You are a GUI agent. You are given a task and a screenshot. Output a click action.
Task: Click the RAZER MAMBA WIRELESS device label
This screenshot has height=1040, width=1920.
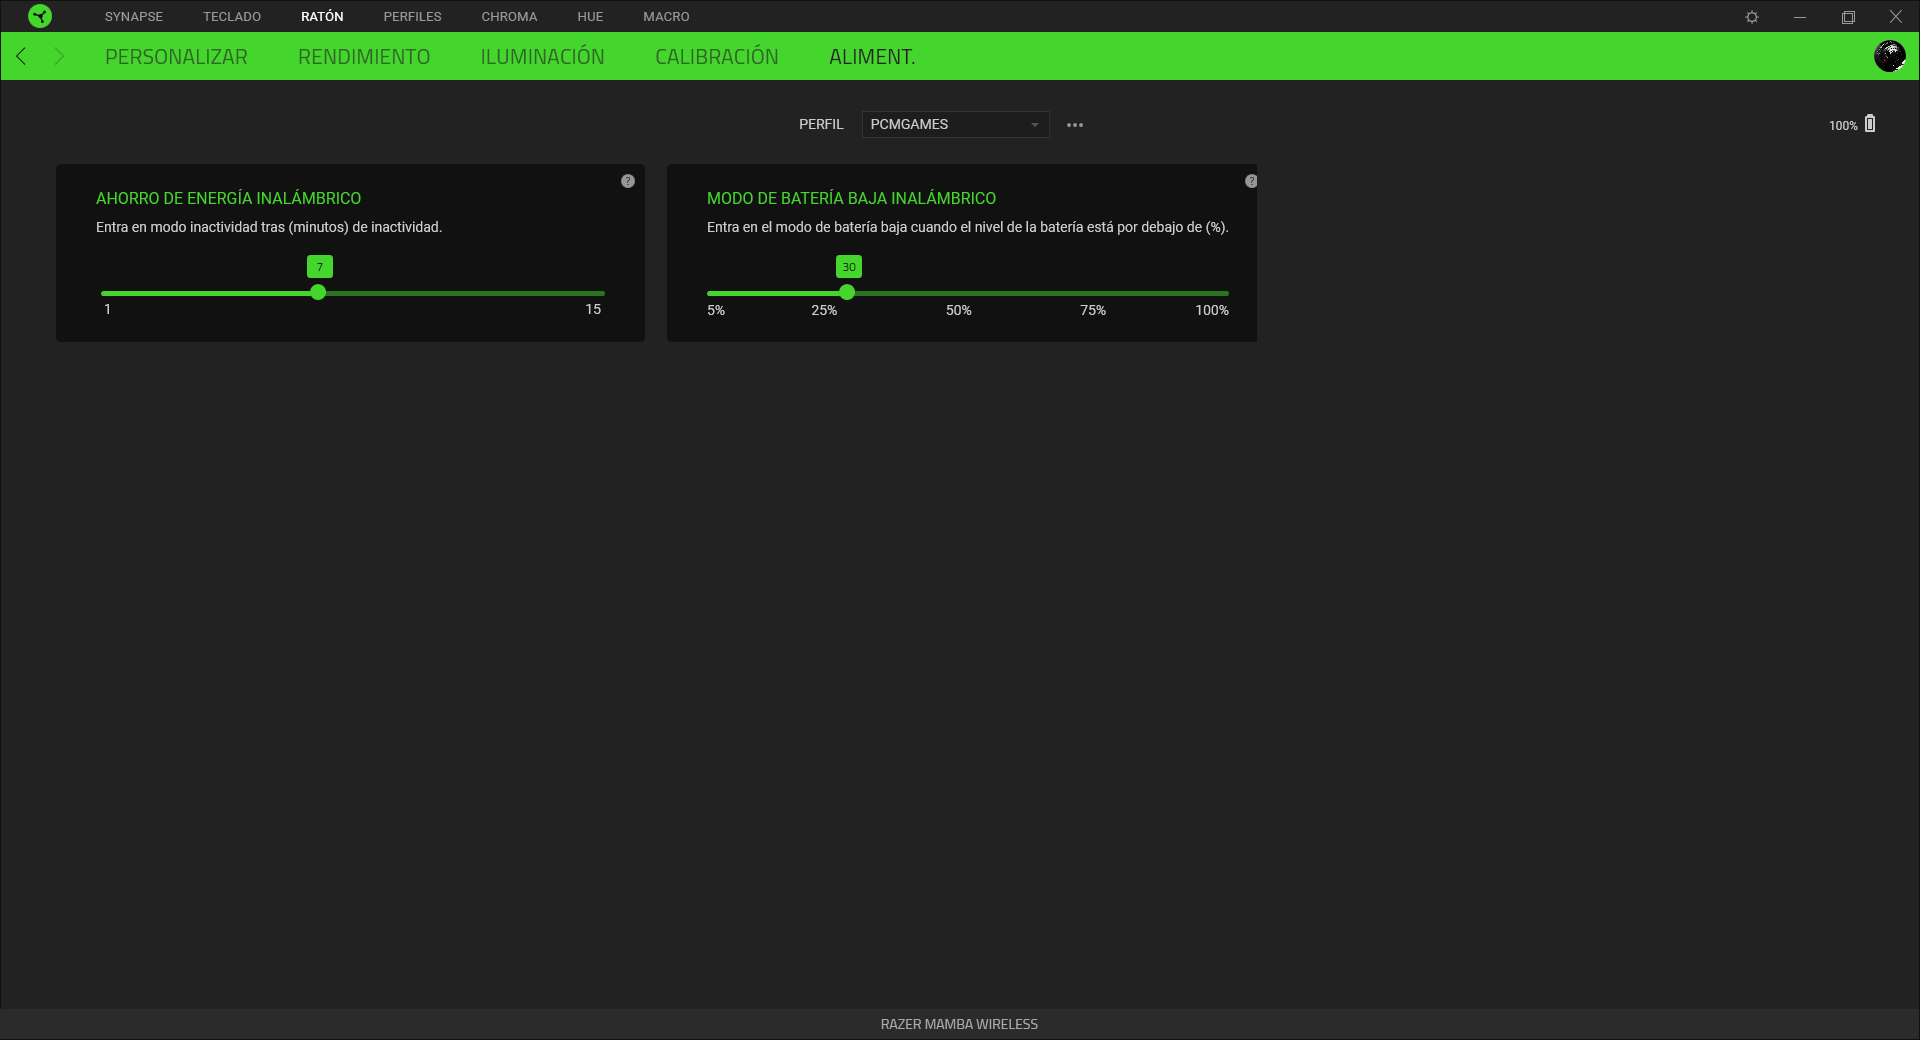click(x=959, y=1025)
